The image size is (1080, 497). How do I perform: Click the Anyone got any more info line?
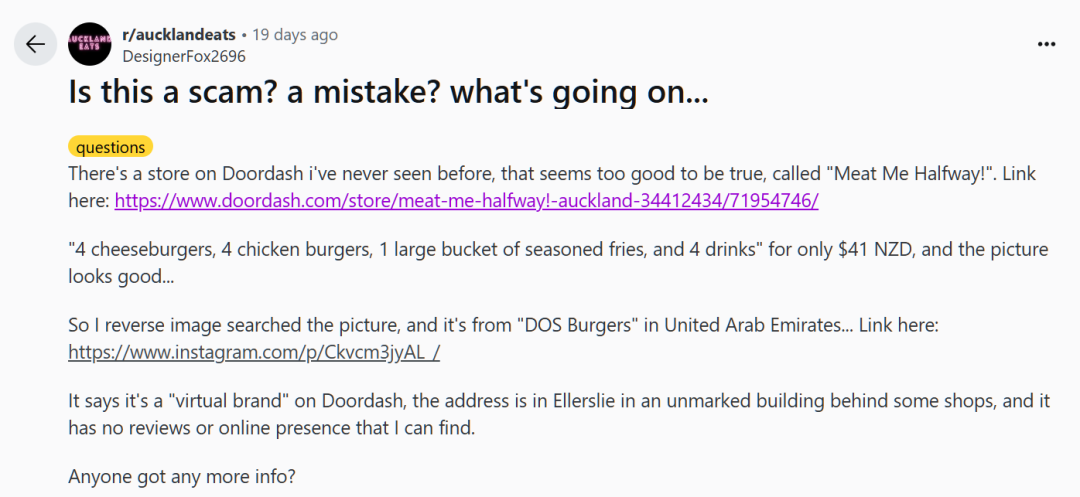click(183, 476)
